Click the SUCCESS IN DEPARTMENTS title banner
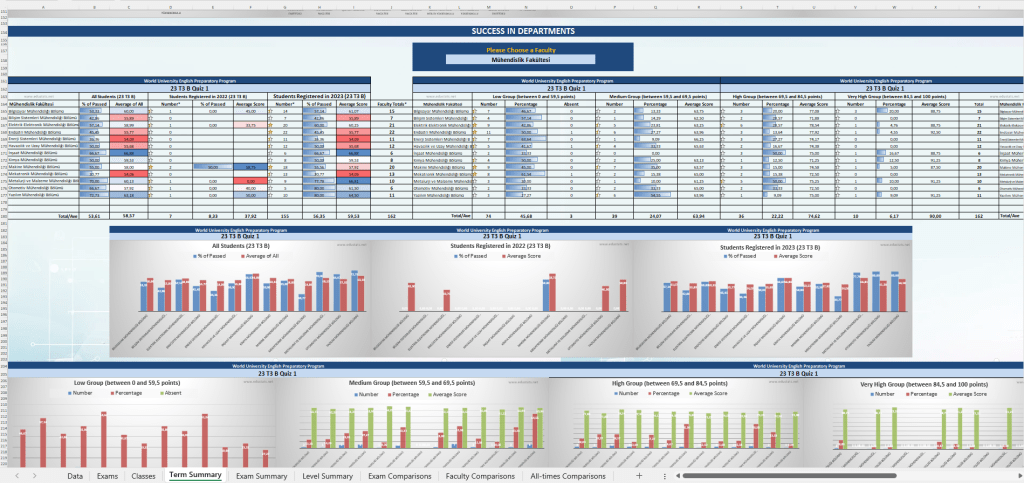The height and width of the screenshot is (483, 1024). (511, 32)
